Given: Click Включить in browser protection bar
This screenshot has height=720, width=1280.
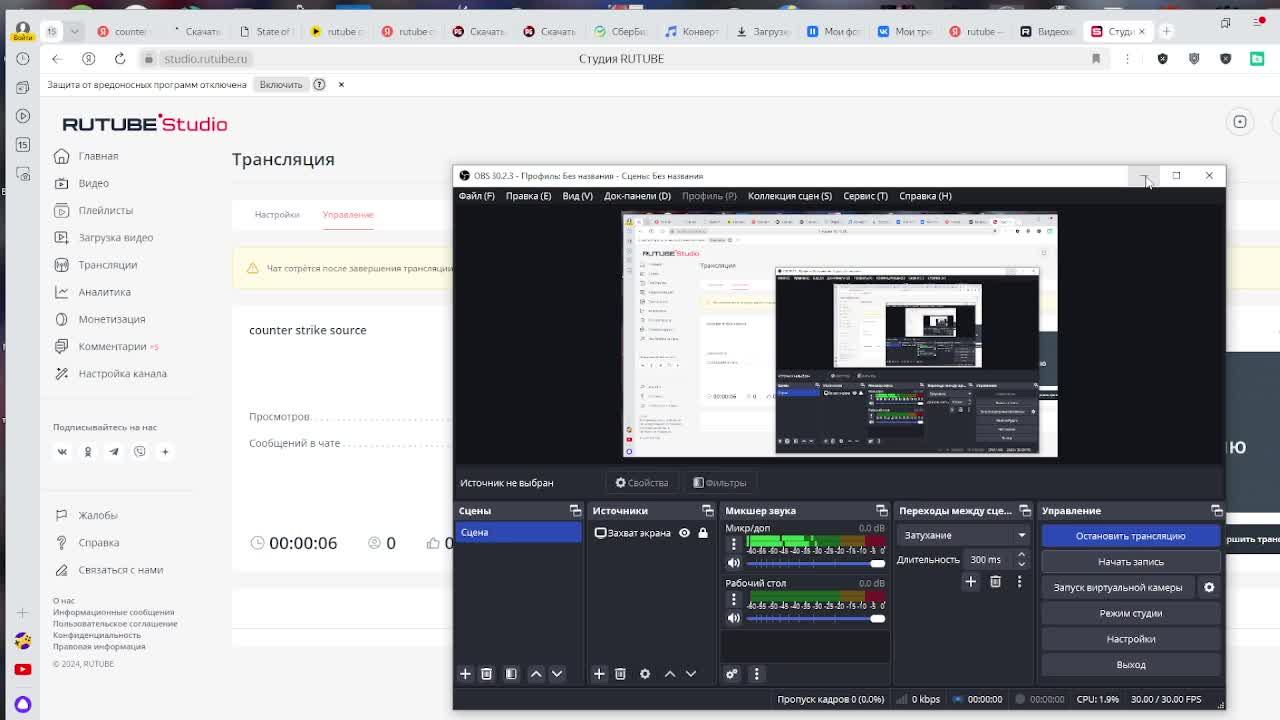Looking at the screenshot, I should [281, 85].
